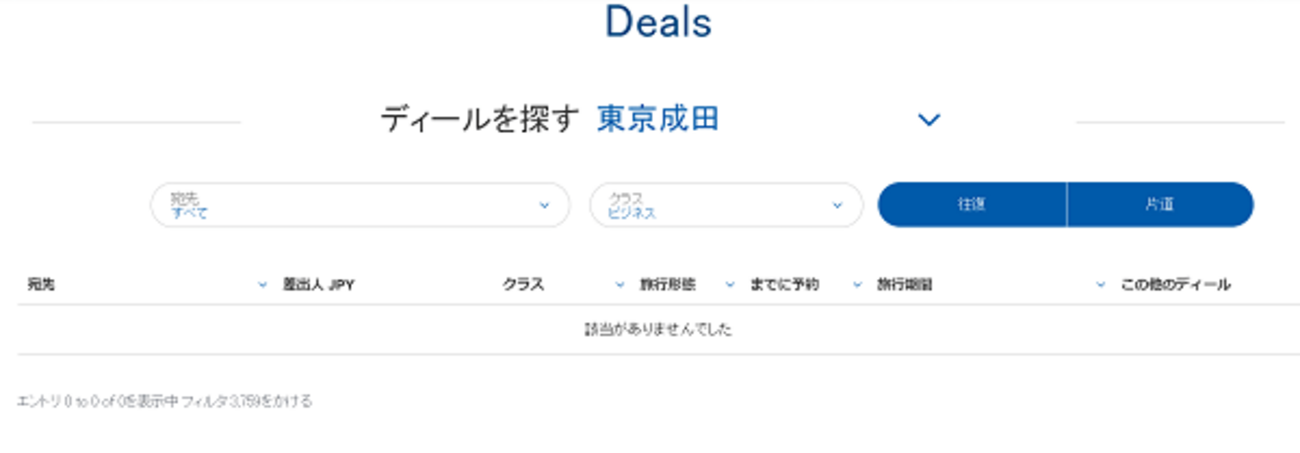Click the sort arrow beside the 宛先 column header

tap(262, 285)
